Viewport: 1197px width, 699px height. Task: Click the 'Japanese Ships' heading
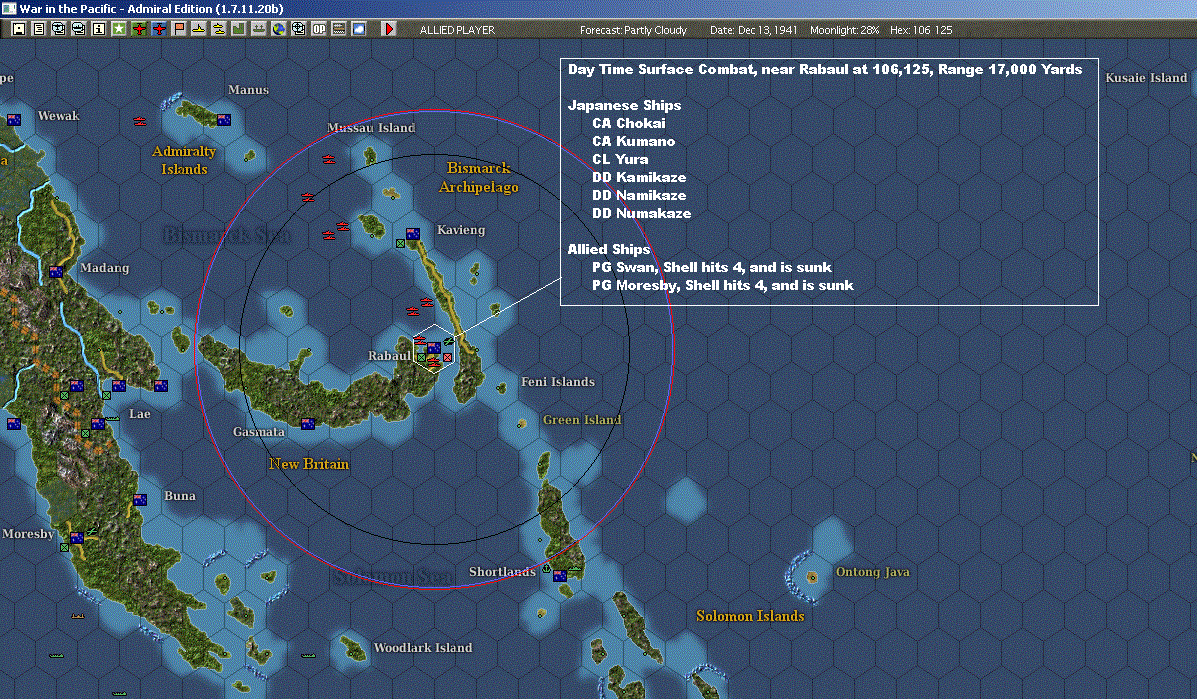[624, 105]
